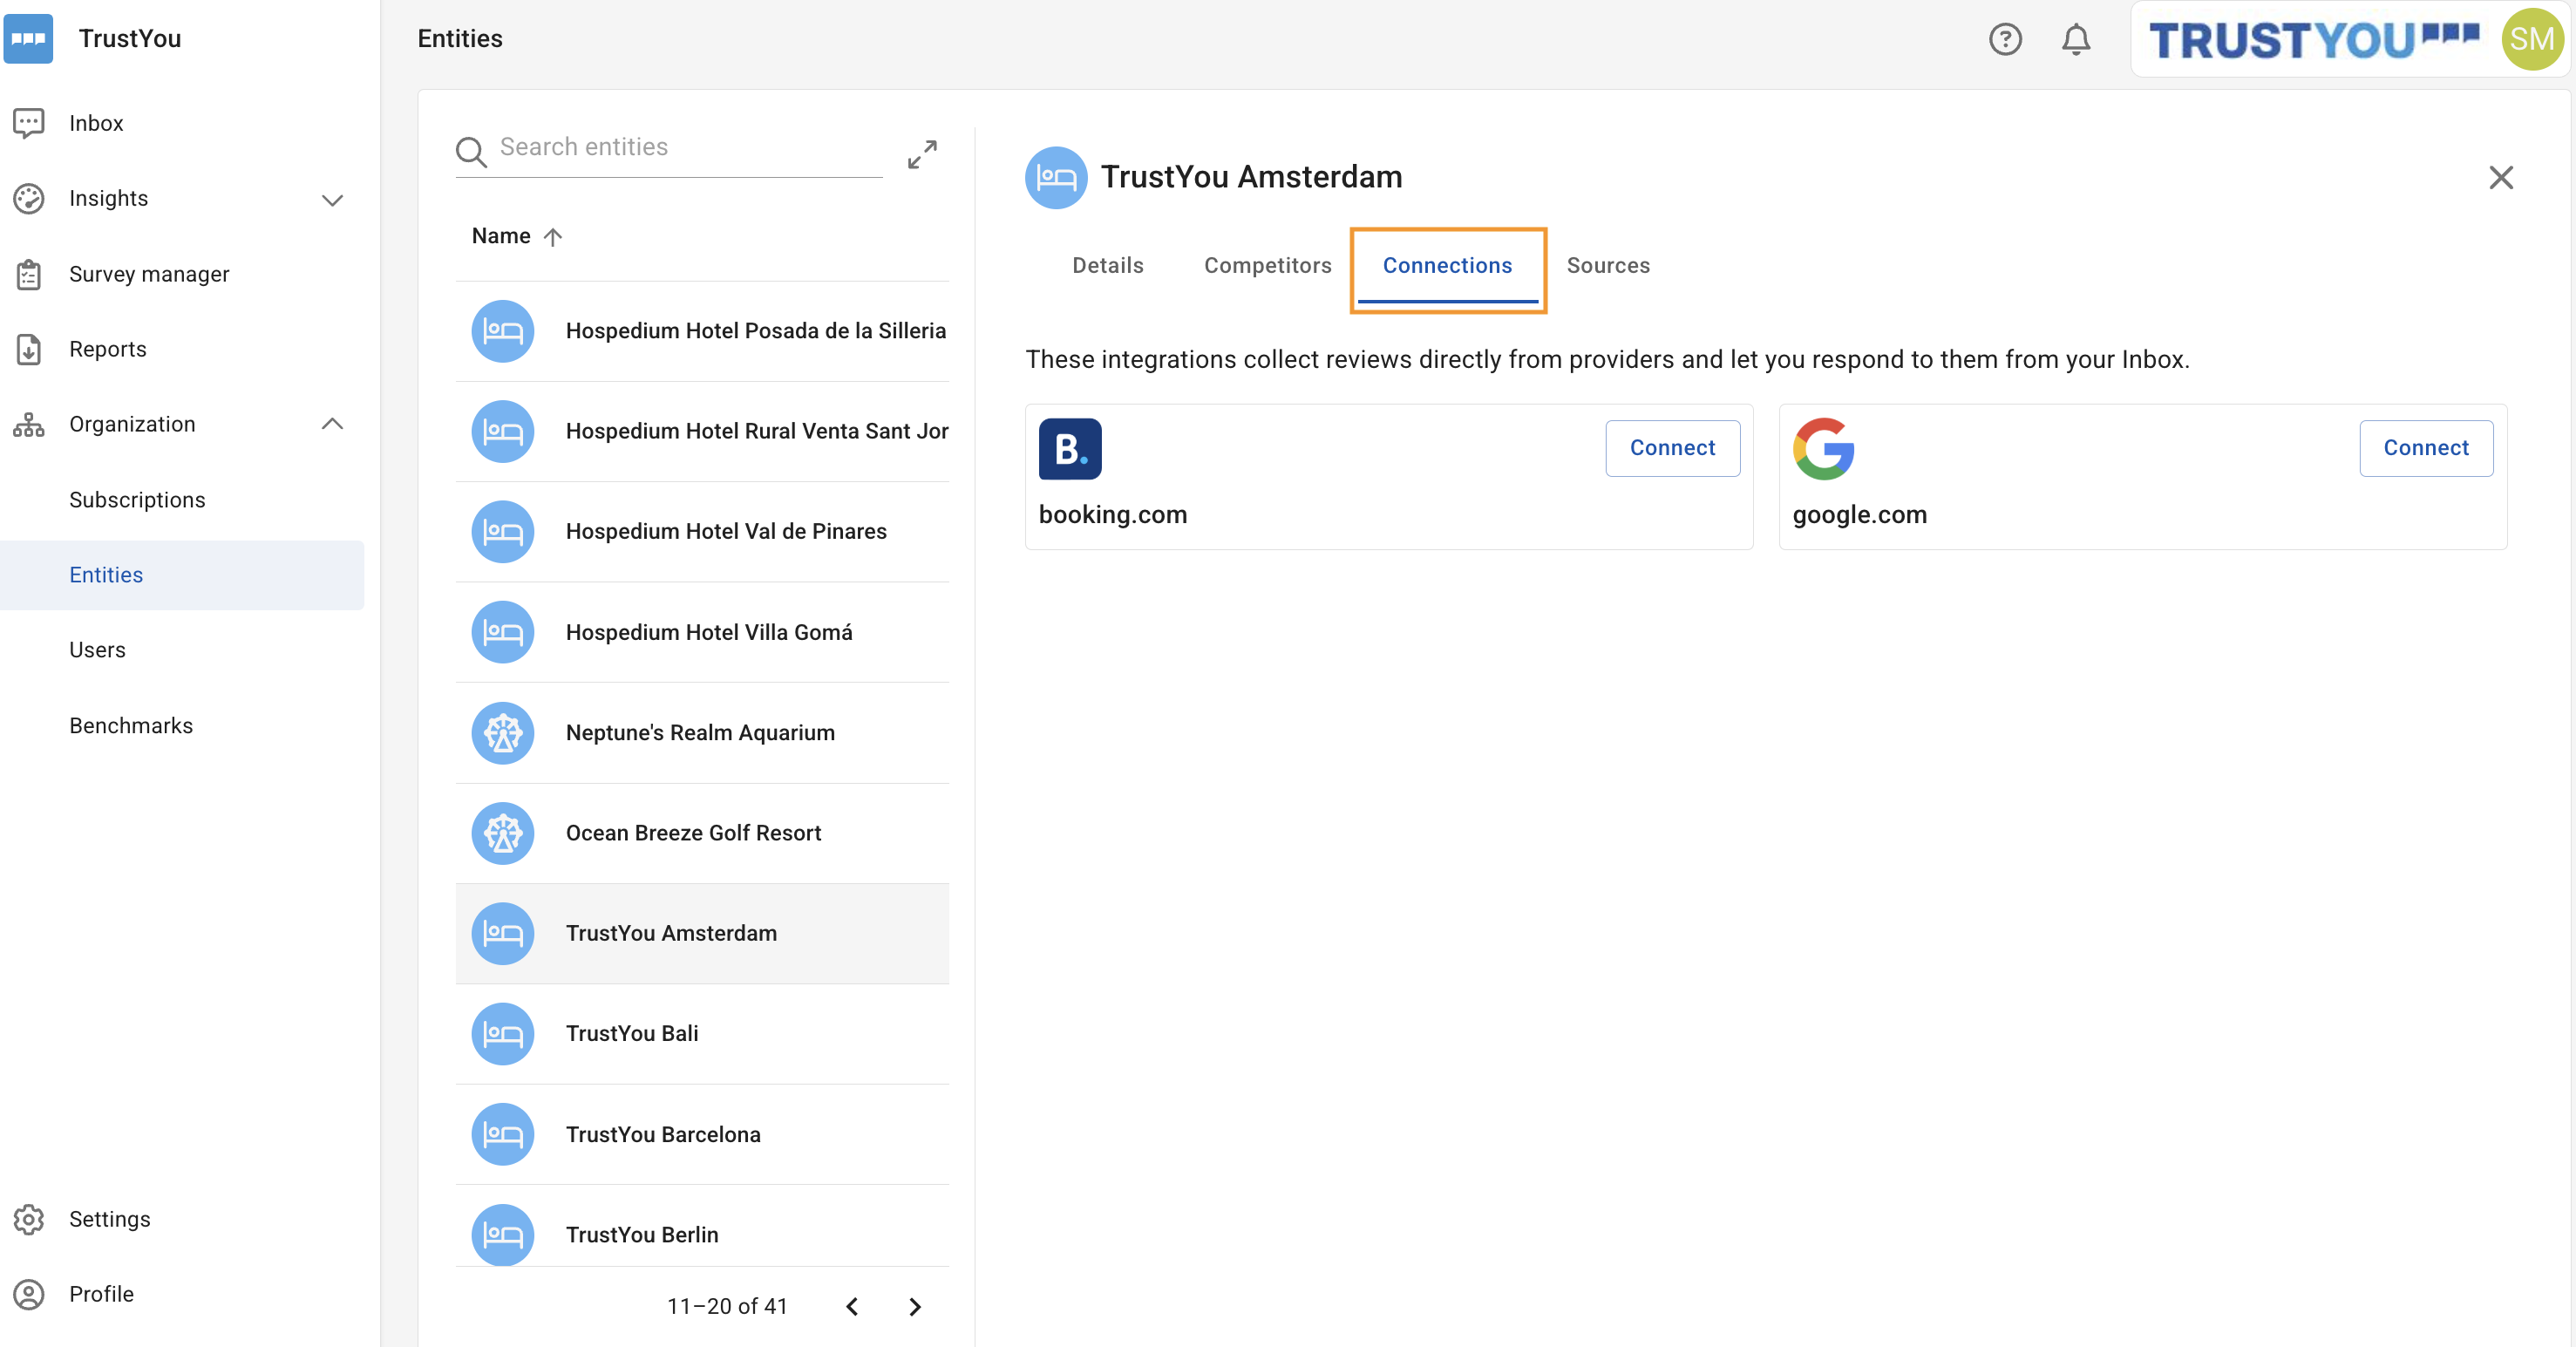Open the SM user avatar
This screenshot has width=2576, height=1347.
click(2531, 39)
